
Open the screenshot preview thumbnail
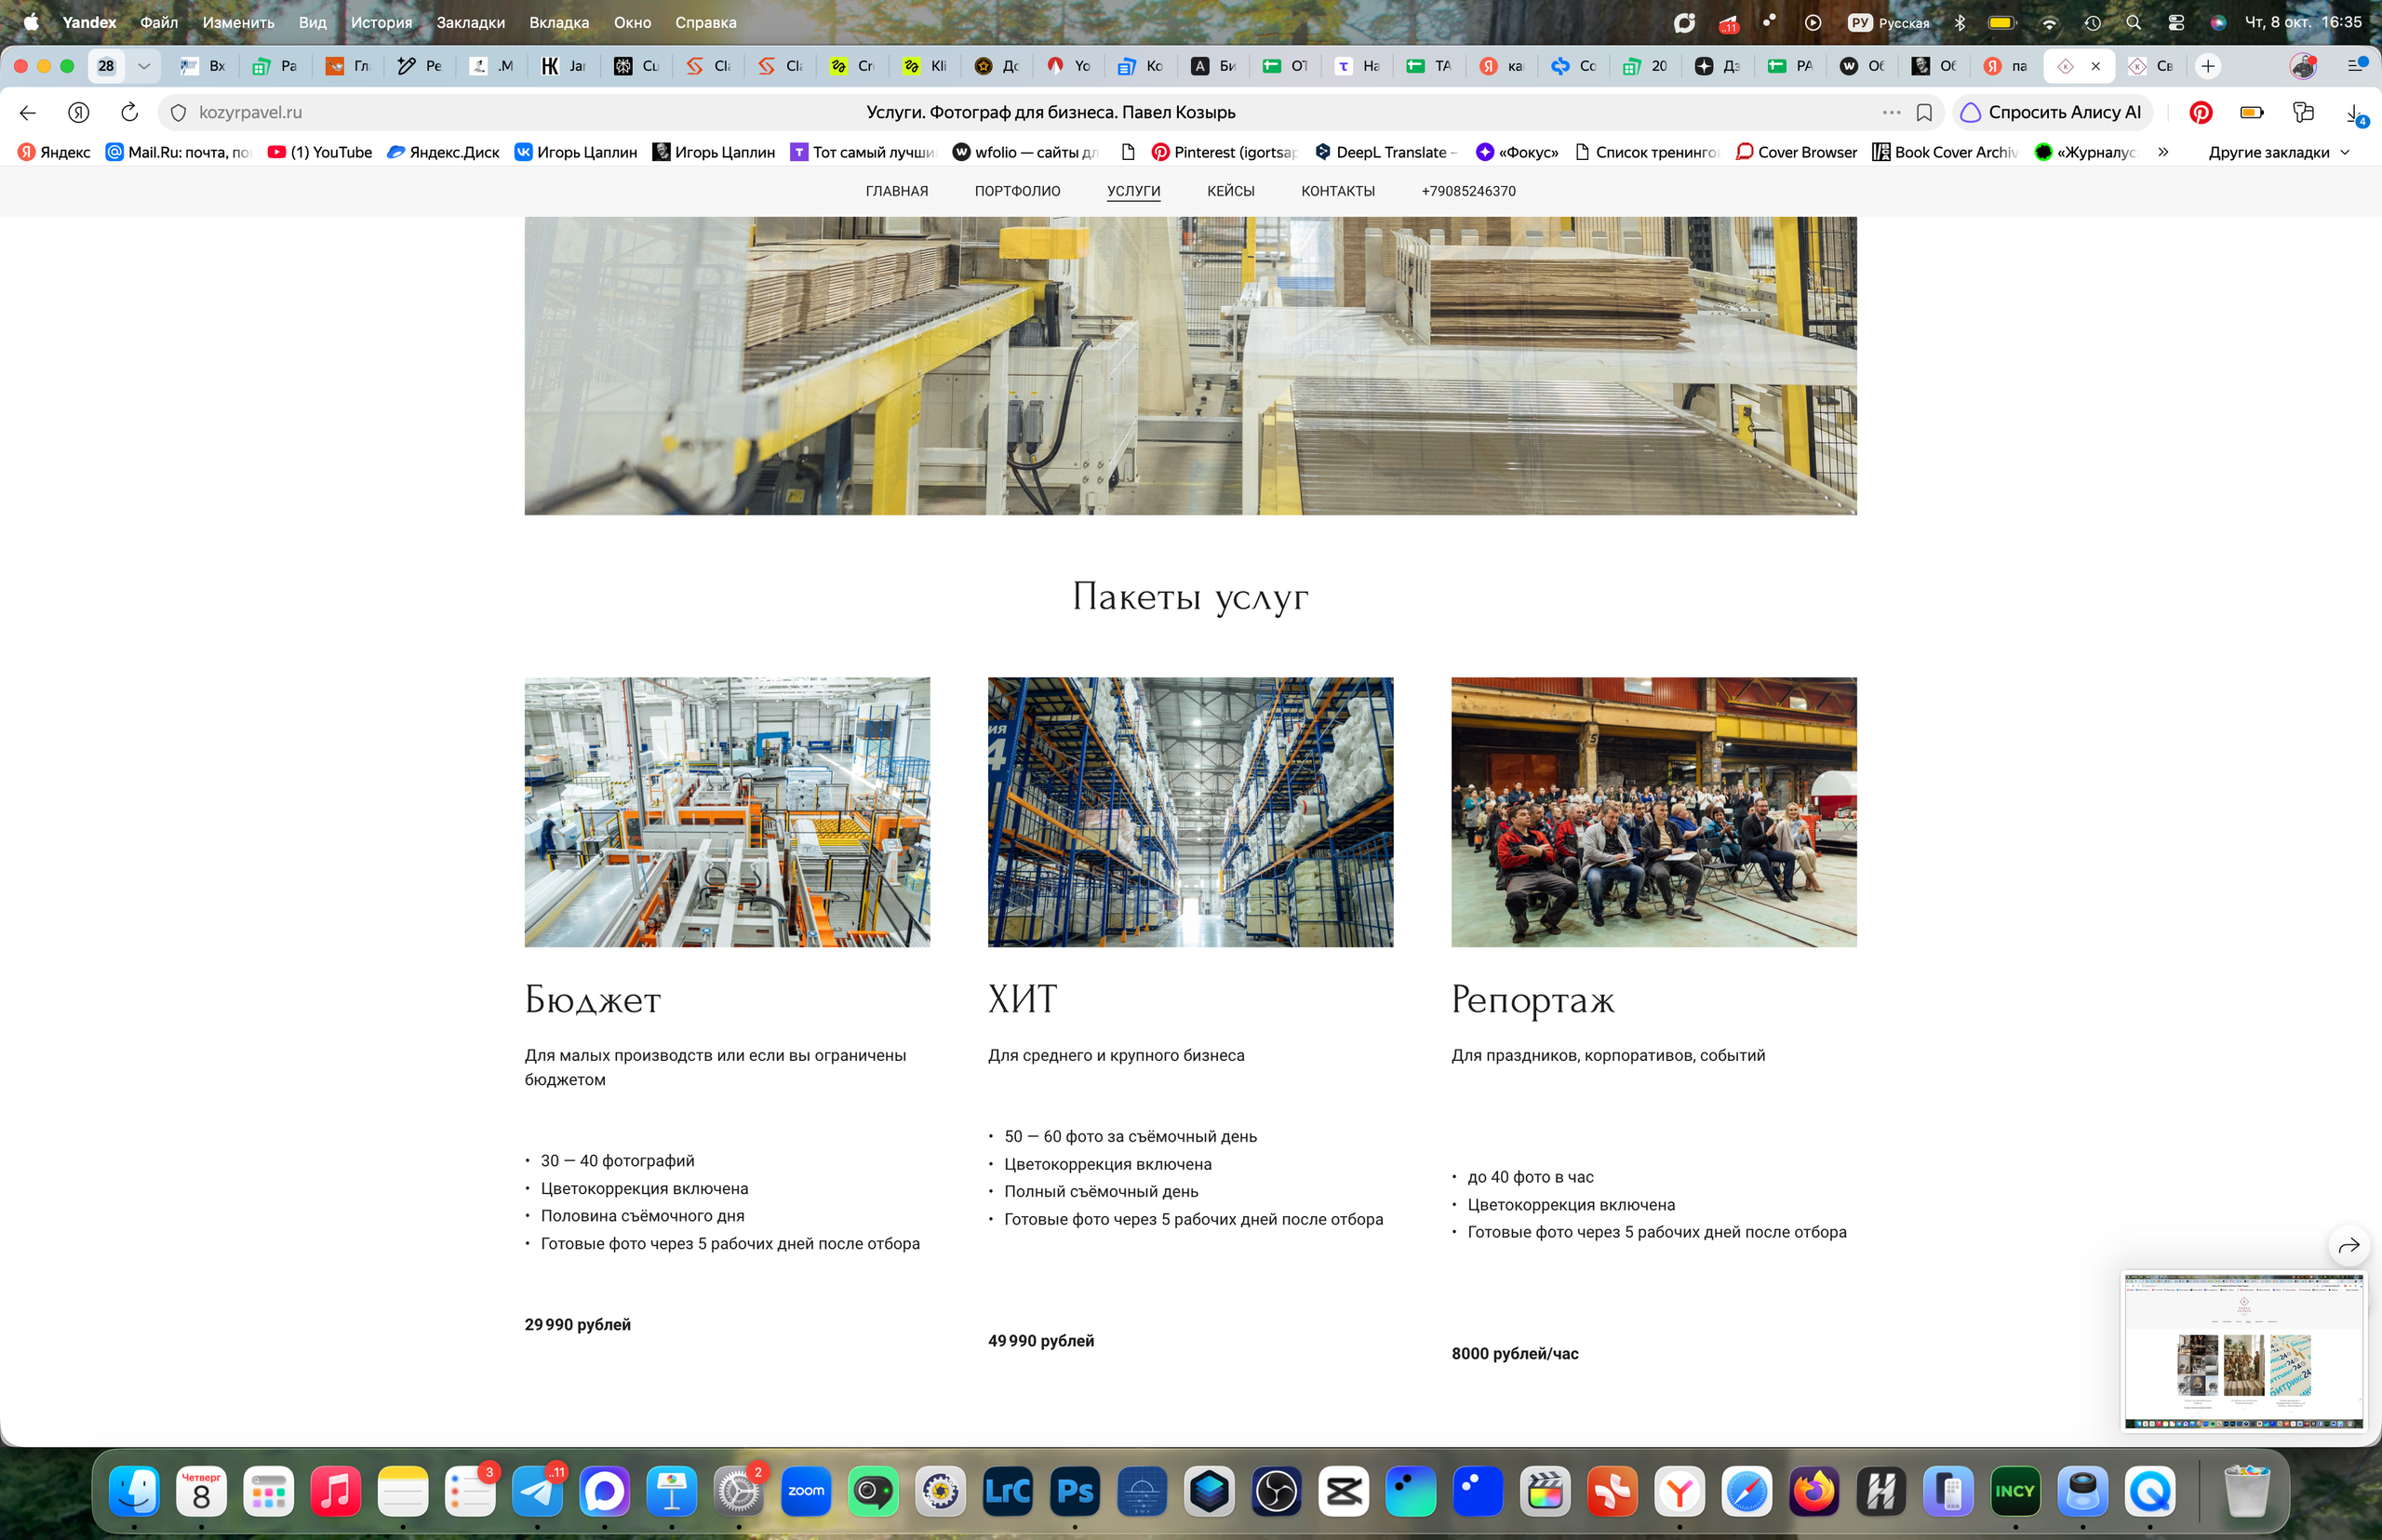[x=2243, y=1350]
